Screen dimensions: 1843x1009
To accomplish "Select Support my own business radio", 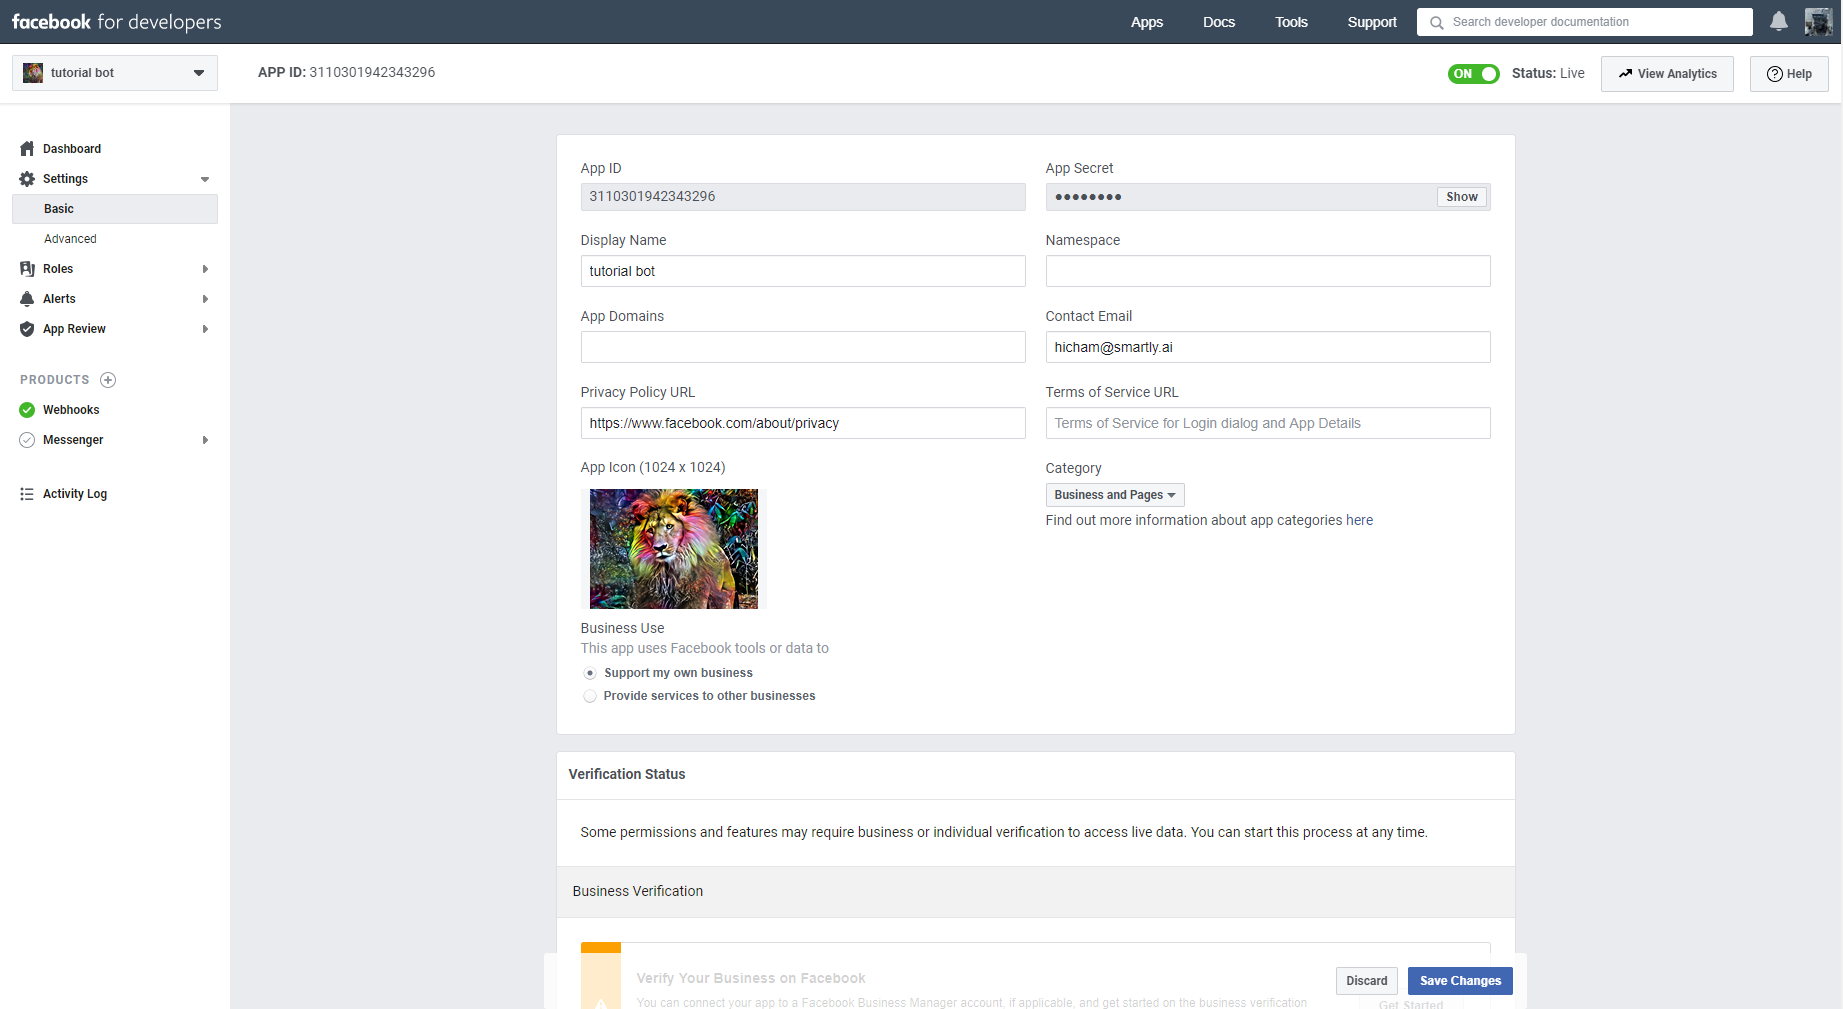I will [590, 673].
